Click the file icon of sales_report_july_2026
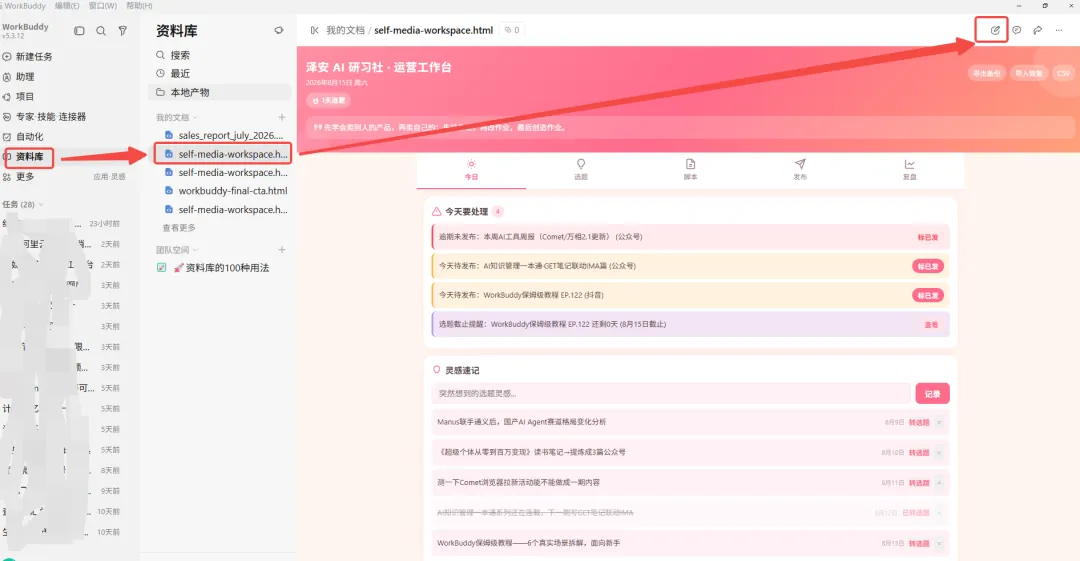 (169, 135)
